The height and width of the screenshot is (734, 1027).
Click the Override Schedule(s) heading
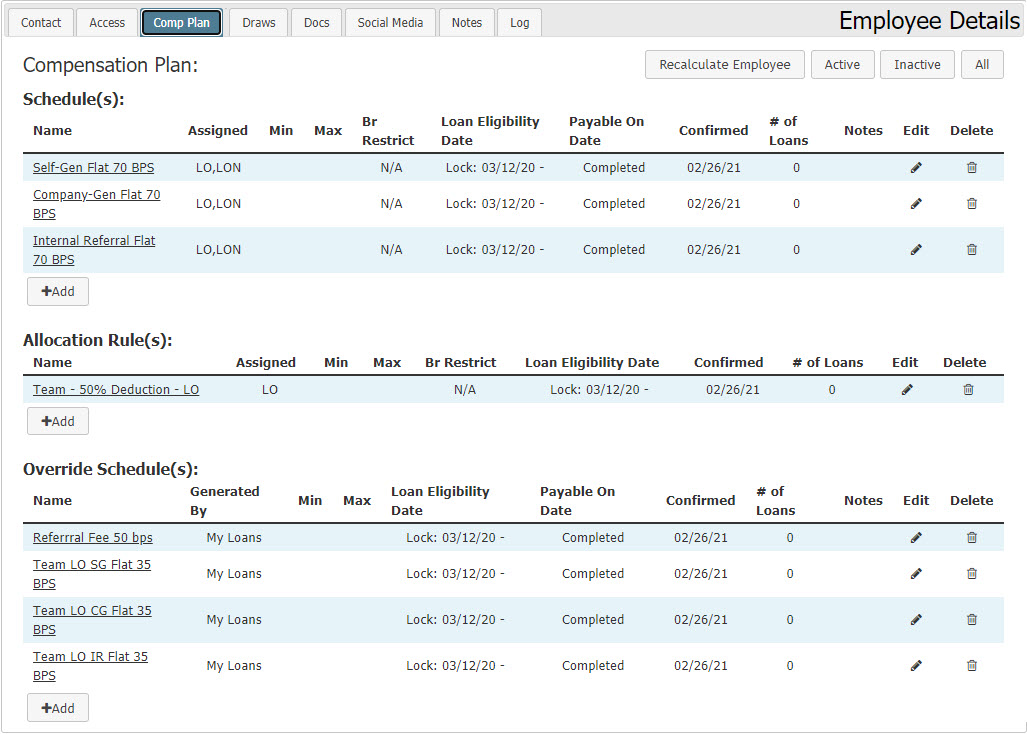110,469
